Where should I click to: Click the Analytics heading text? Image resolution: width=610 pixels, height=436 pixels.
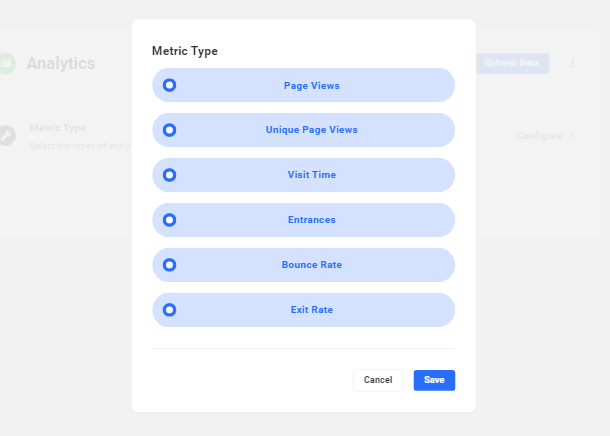61,64
